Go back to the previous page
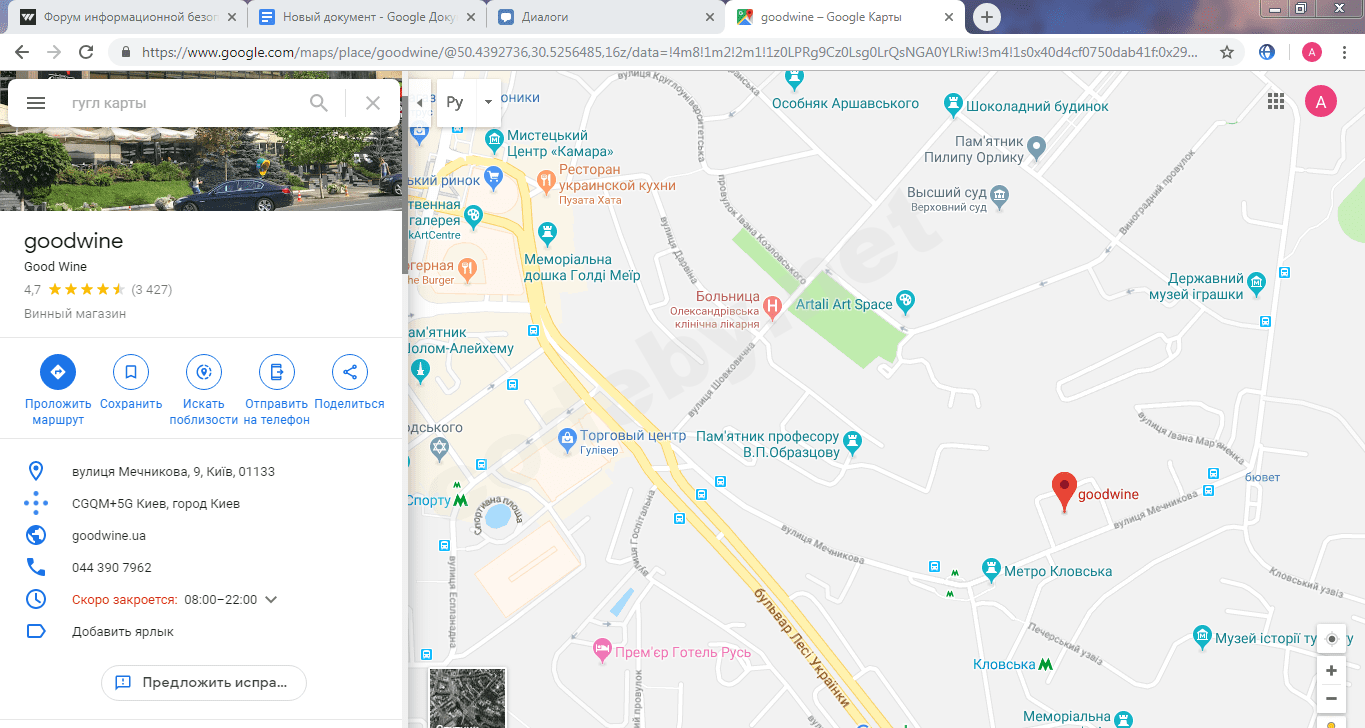Viewport: 1365px width, 728px height. click(x=22, y=52)
